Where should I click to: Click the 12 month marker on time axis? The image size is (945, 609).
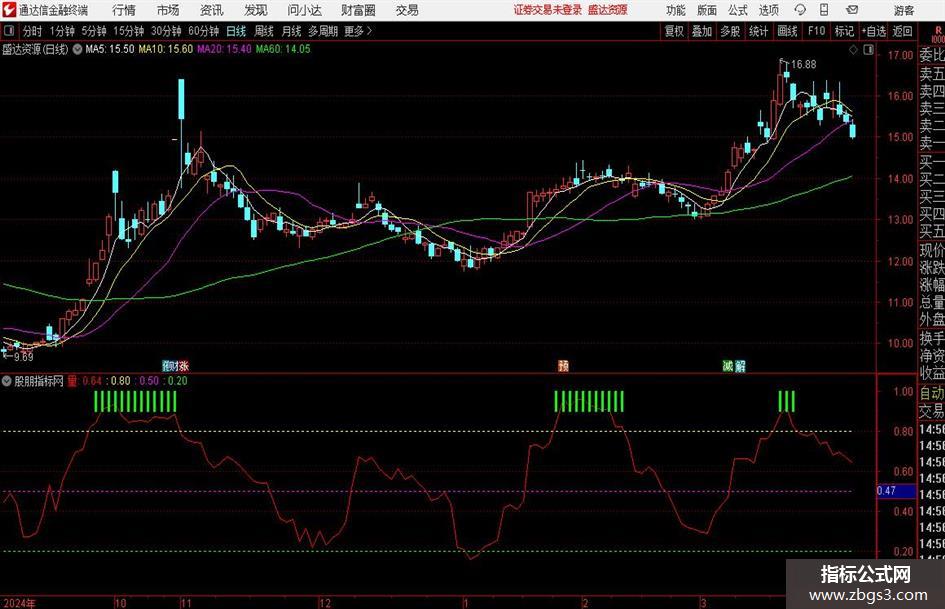(x=325, y=603)
